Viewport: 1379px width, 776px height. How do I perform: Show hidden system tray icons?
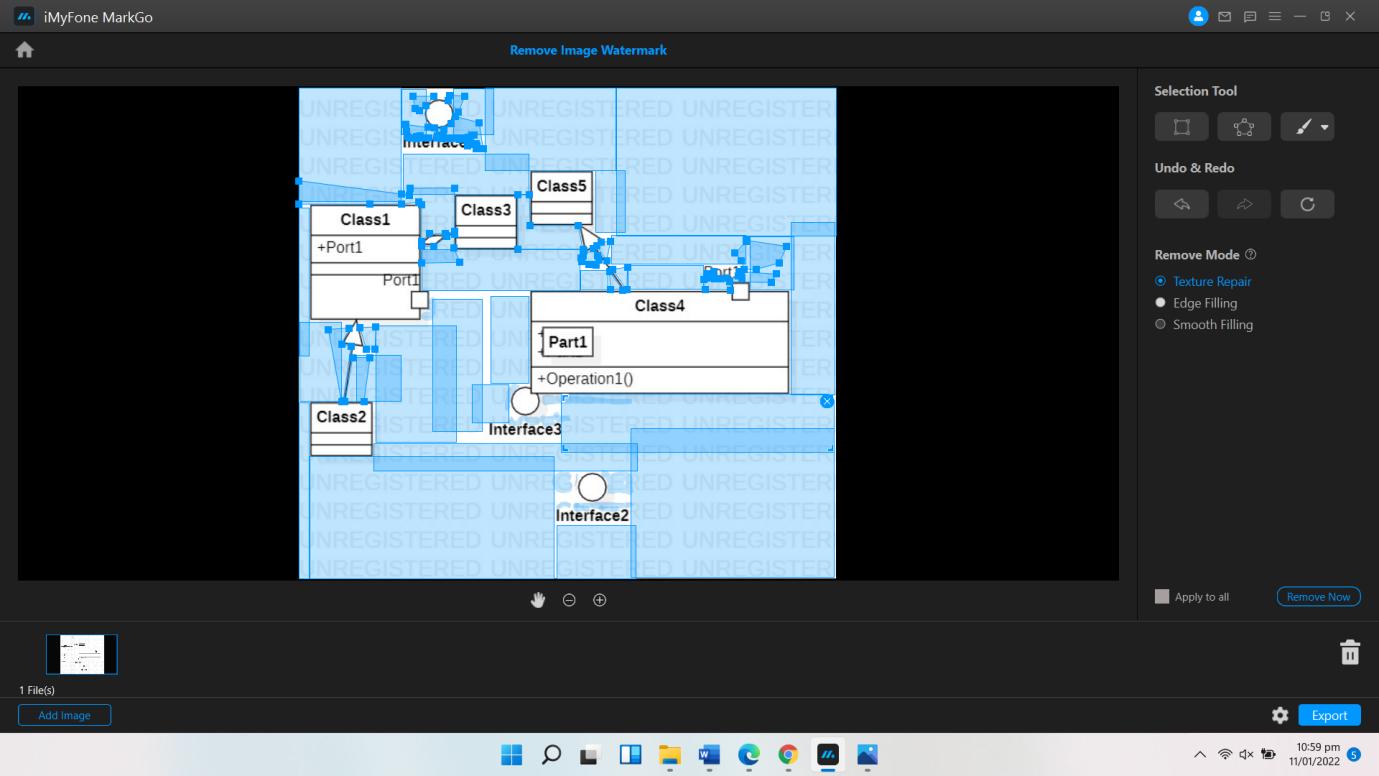coord(1200,755)
